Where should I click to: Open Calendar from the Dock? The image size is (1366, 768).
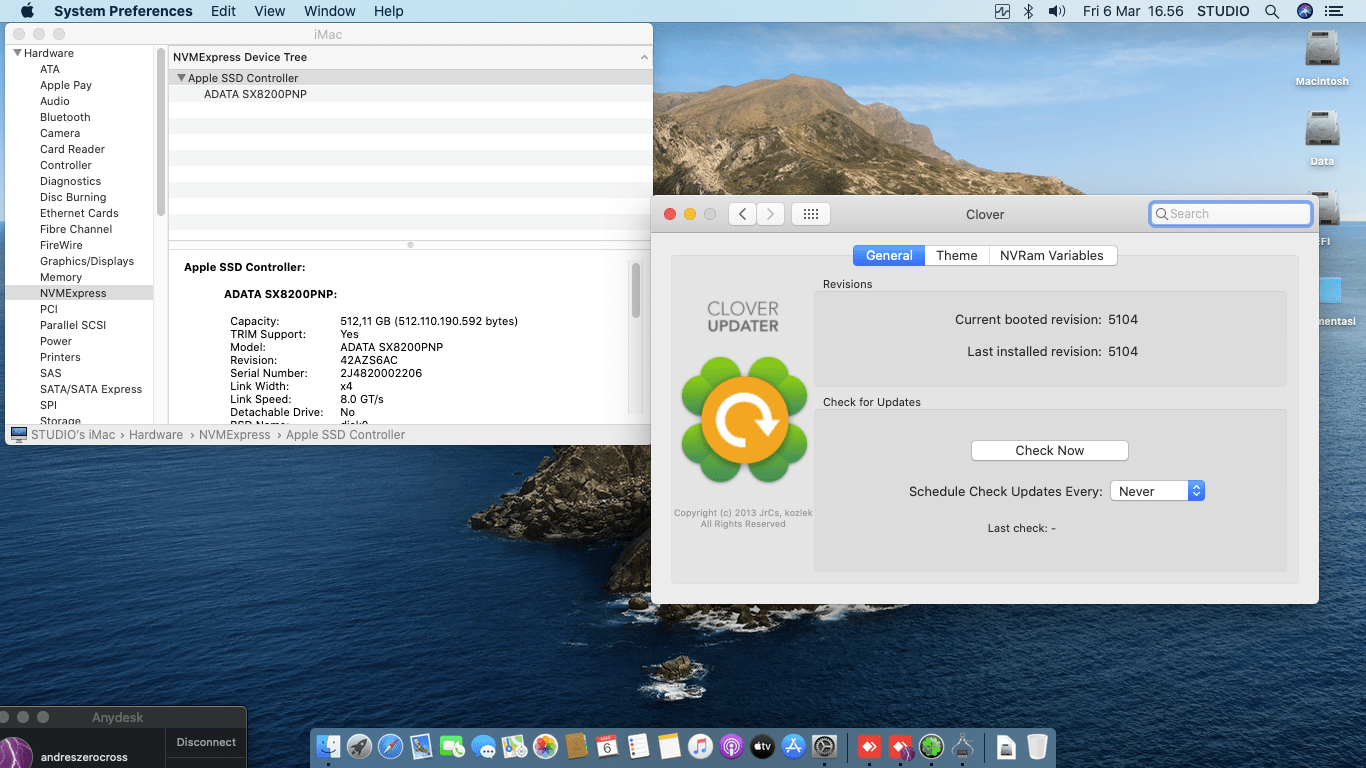pos(607,746)
